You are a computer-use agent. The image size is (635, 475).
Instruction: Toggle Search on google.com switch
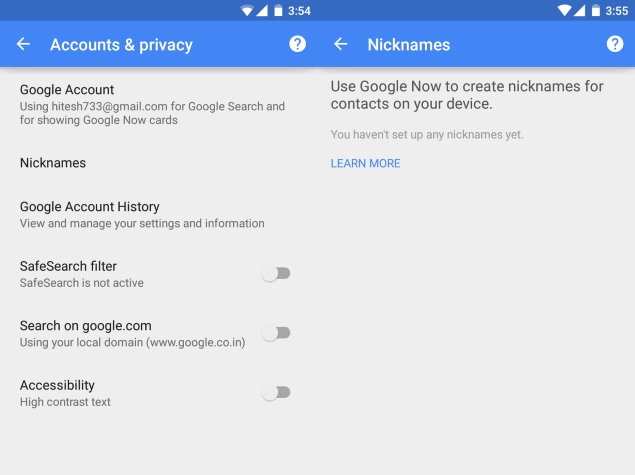tap(276, 333)
